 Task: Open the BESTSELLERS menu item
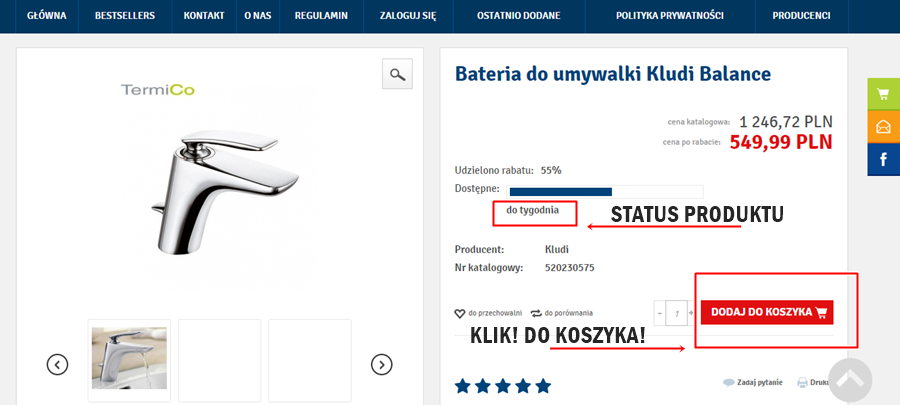point(126,17)
